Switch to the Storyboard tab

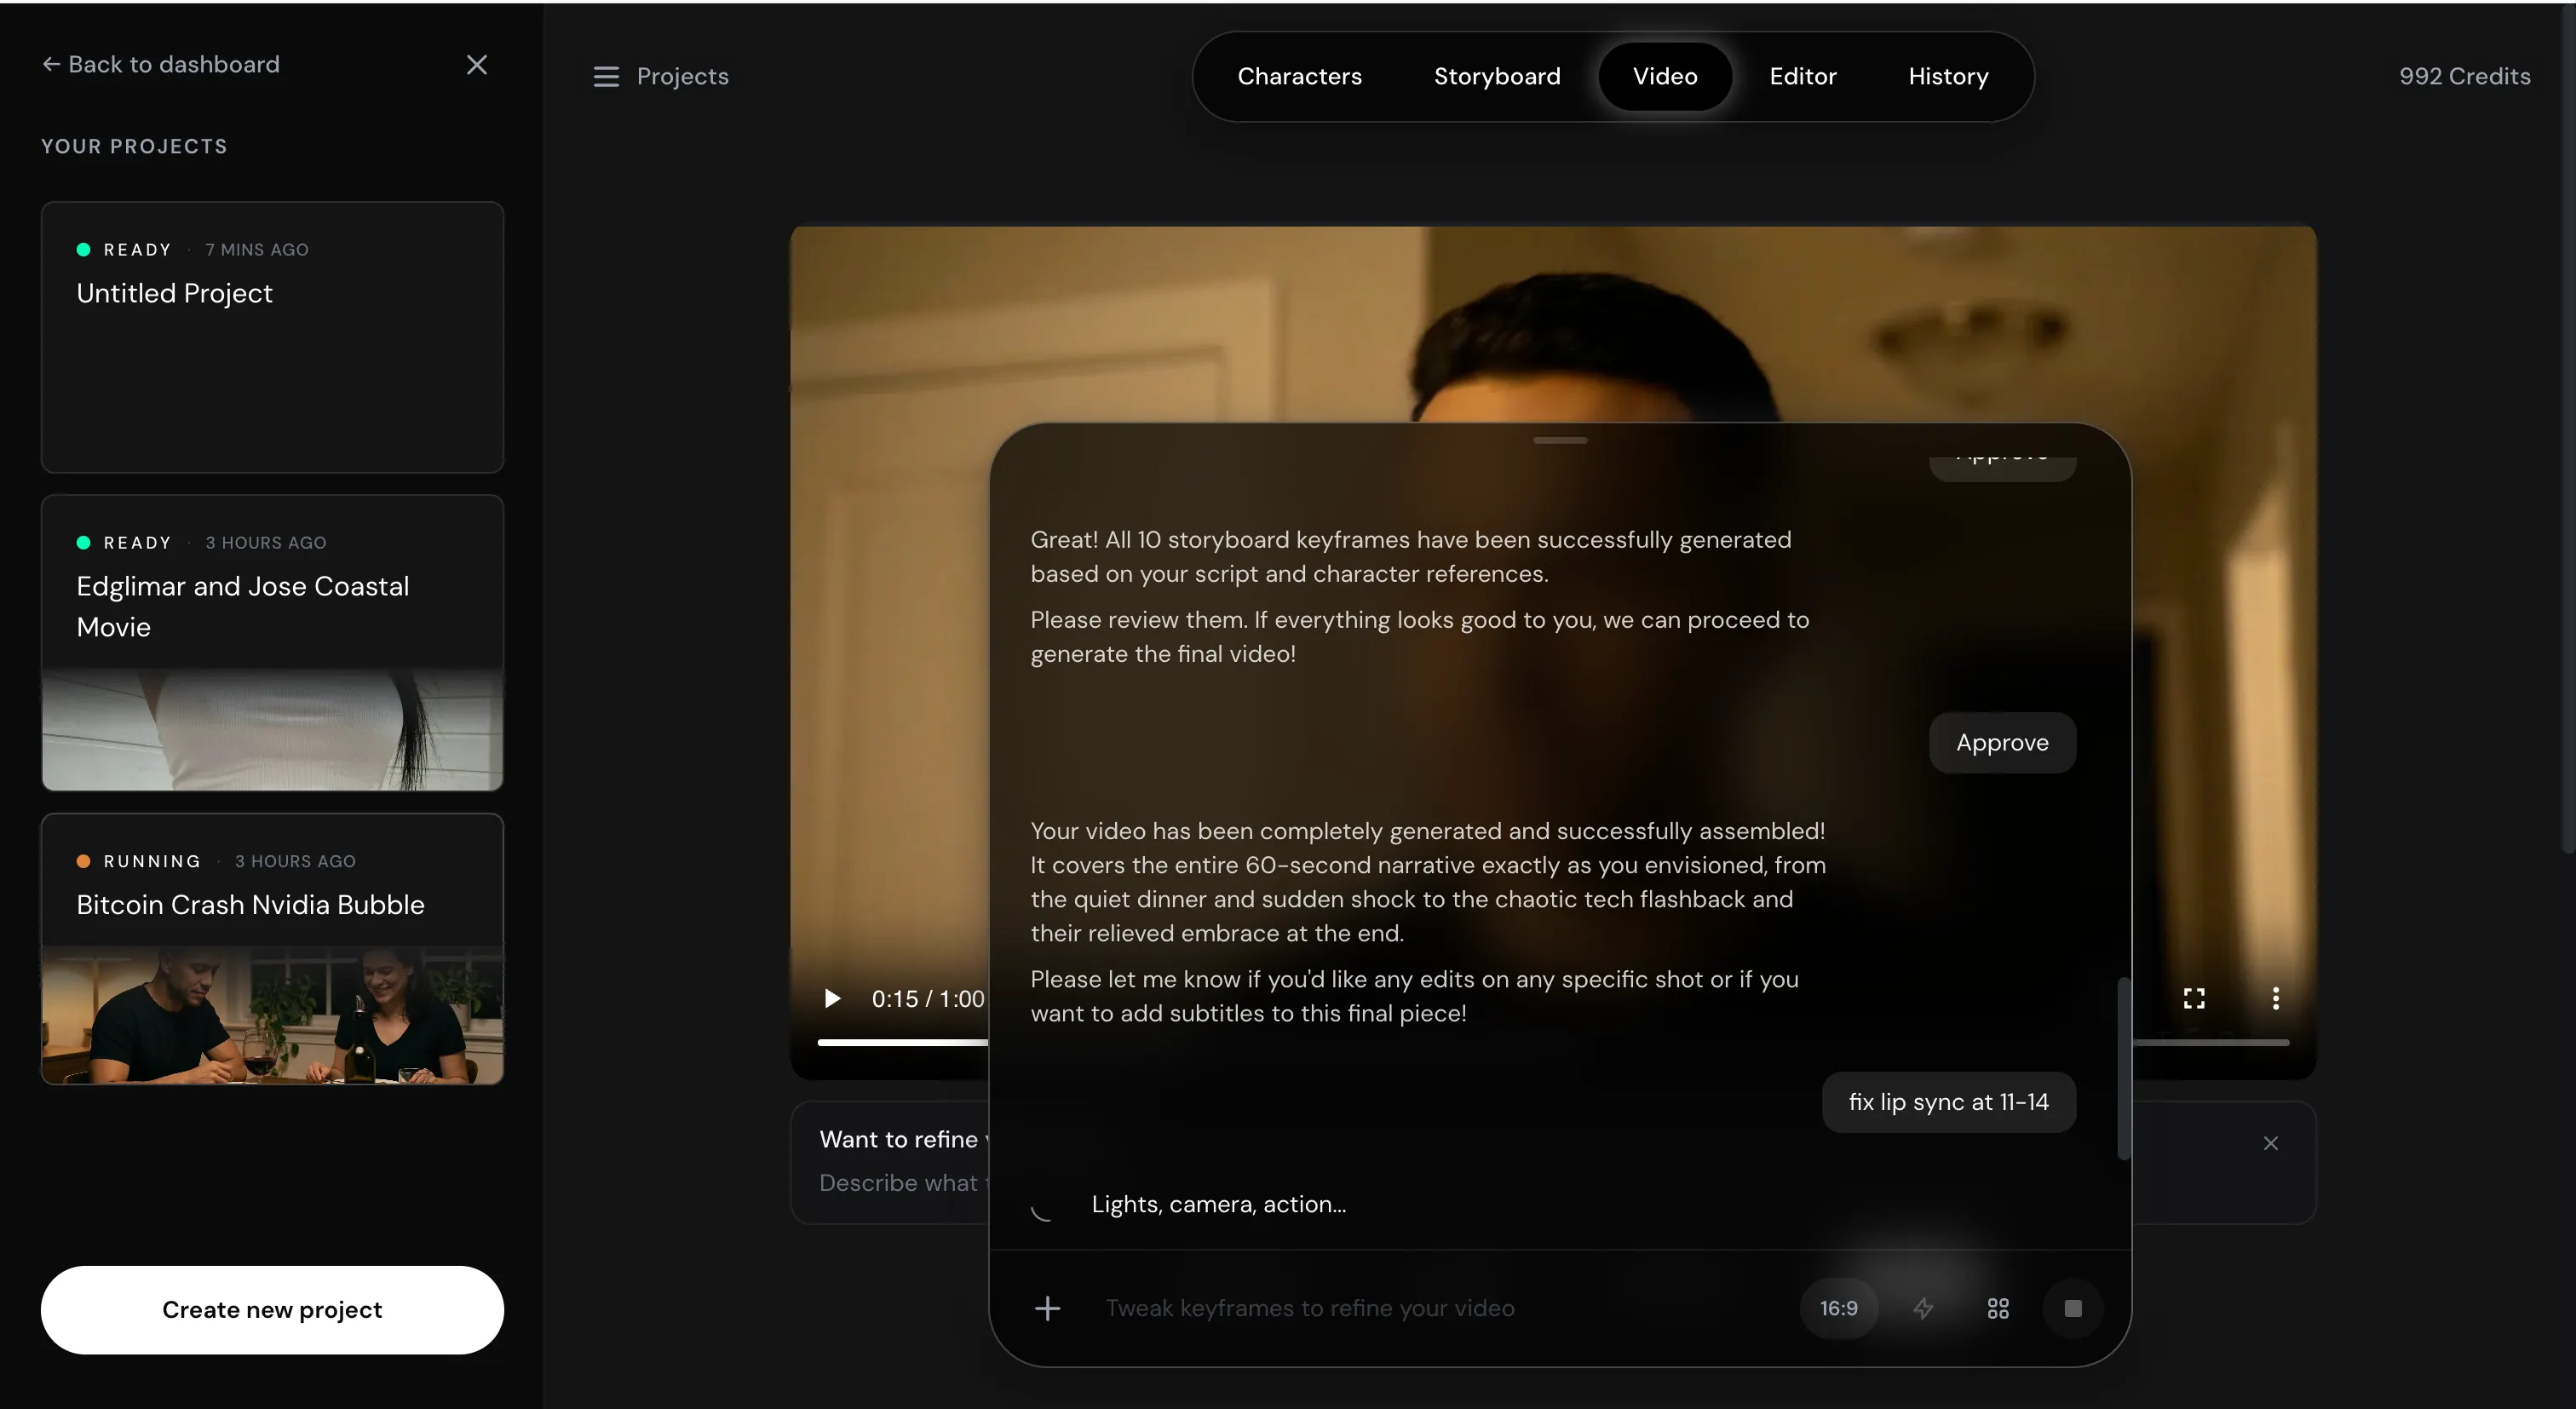click(1496, 76)
